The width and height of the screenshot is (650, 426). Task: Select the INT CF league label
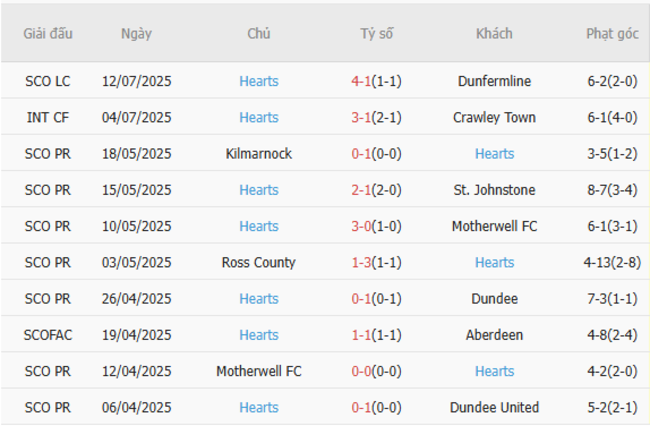48,117
